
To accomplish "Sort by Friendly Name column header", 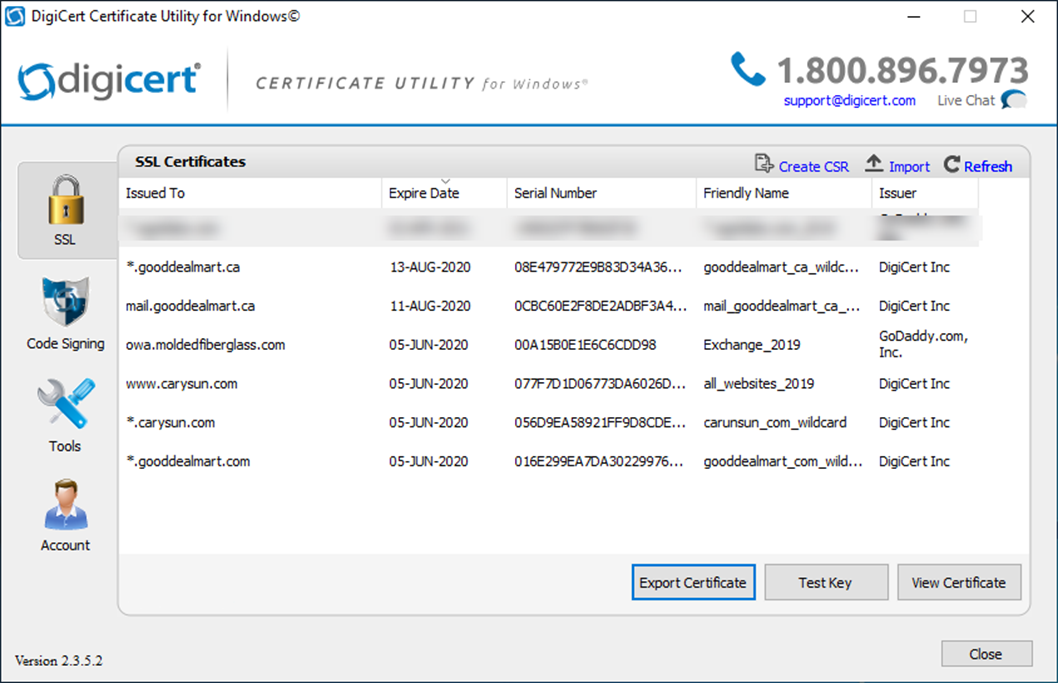I will click(x=783, y=193).
